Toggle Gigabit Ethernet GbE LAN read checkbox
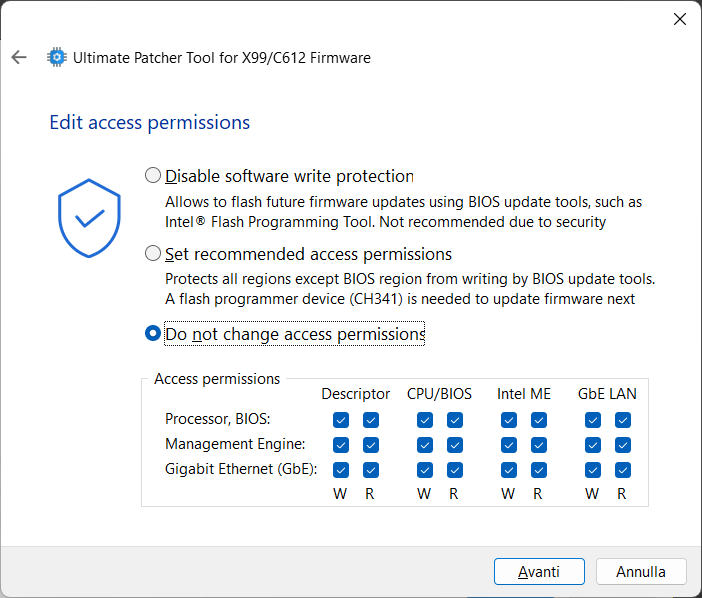Viewport: 702px width, 598px height. tap(623, 470)
